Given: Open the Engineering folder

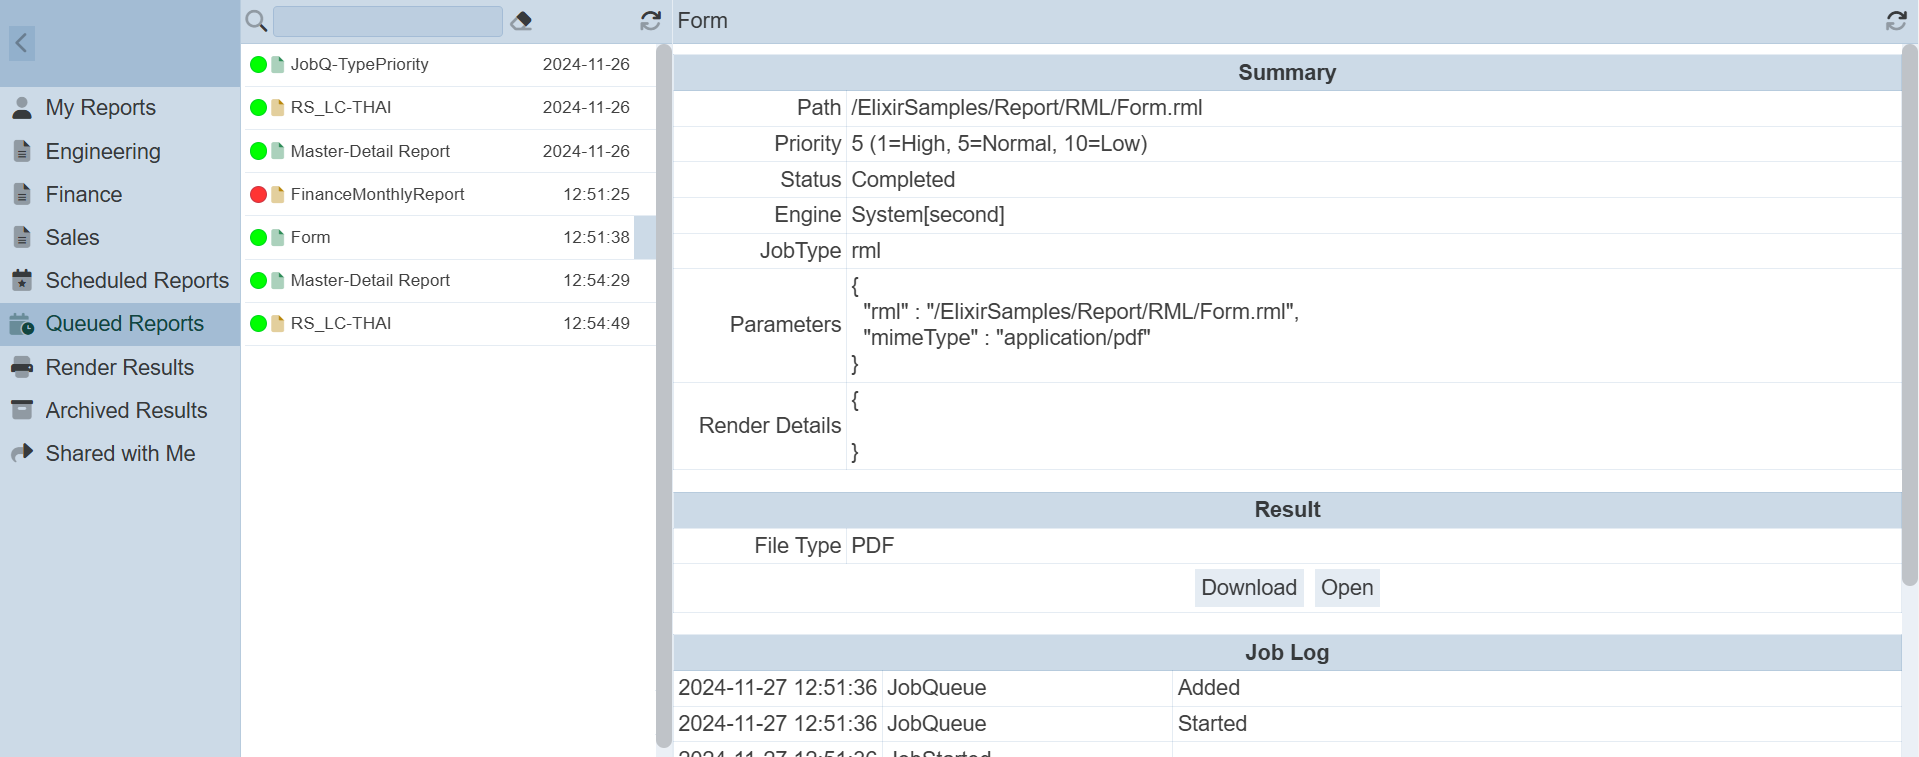Looking at the screenshot, I should tap(102, 151).
